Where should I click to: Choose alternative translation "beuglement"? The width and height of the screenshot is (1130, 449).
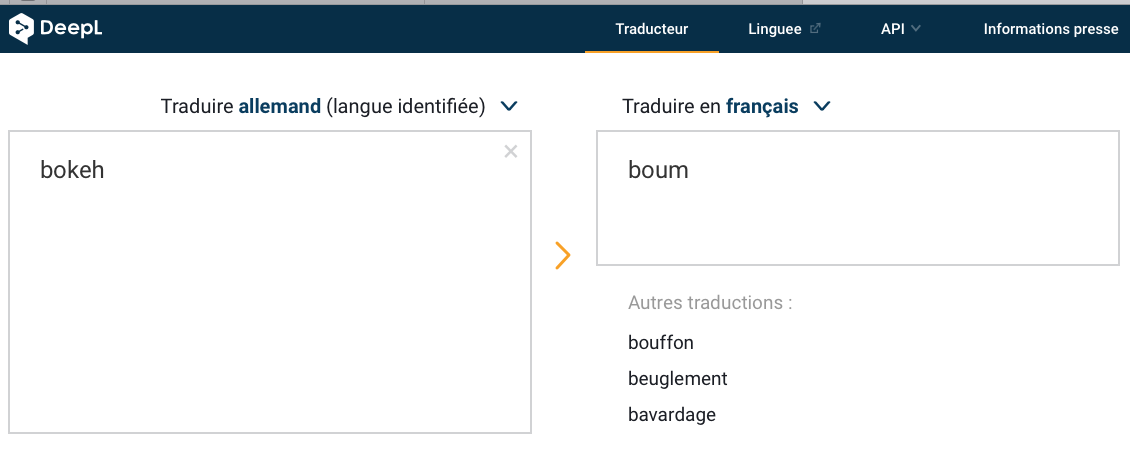click(677, 379)
